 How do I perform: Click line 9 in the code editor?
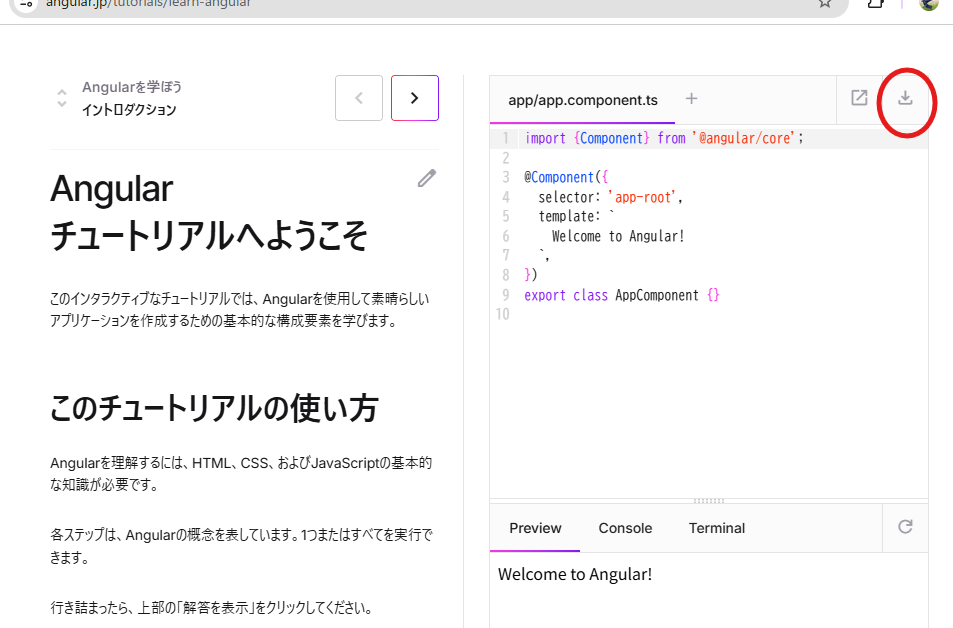(620, 294)
